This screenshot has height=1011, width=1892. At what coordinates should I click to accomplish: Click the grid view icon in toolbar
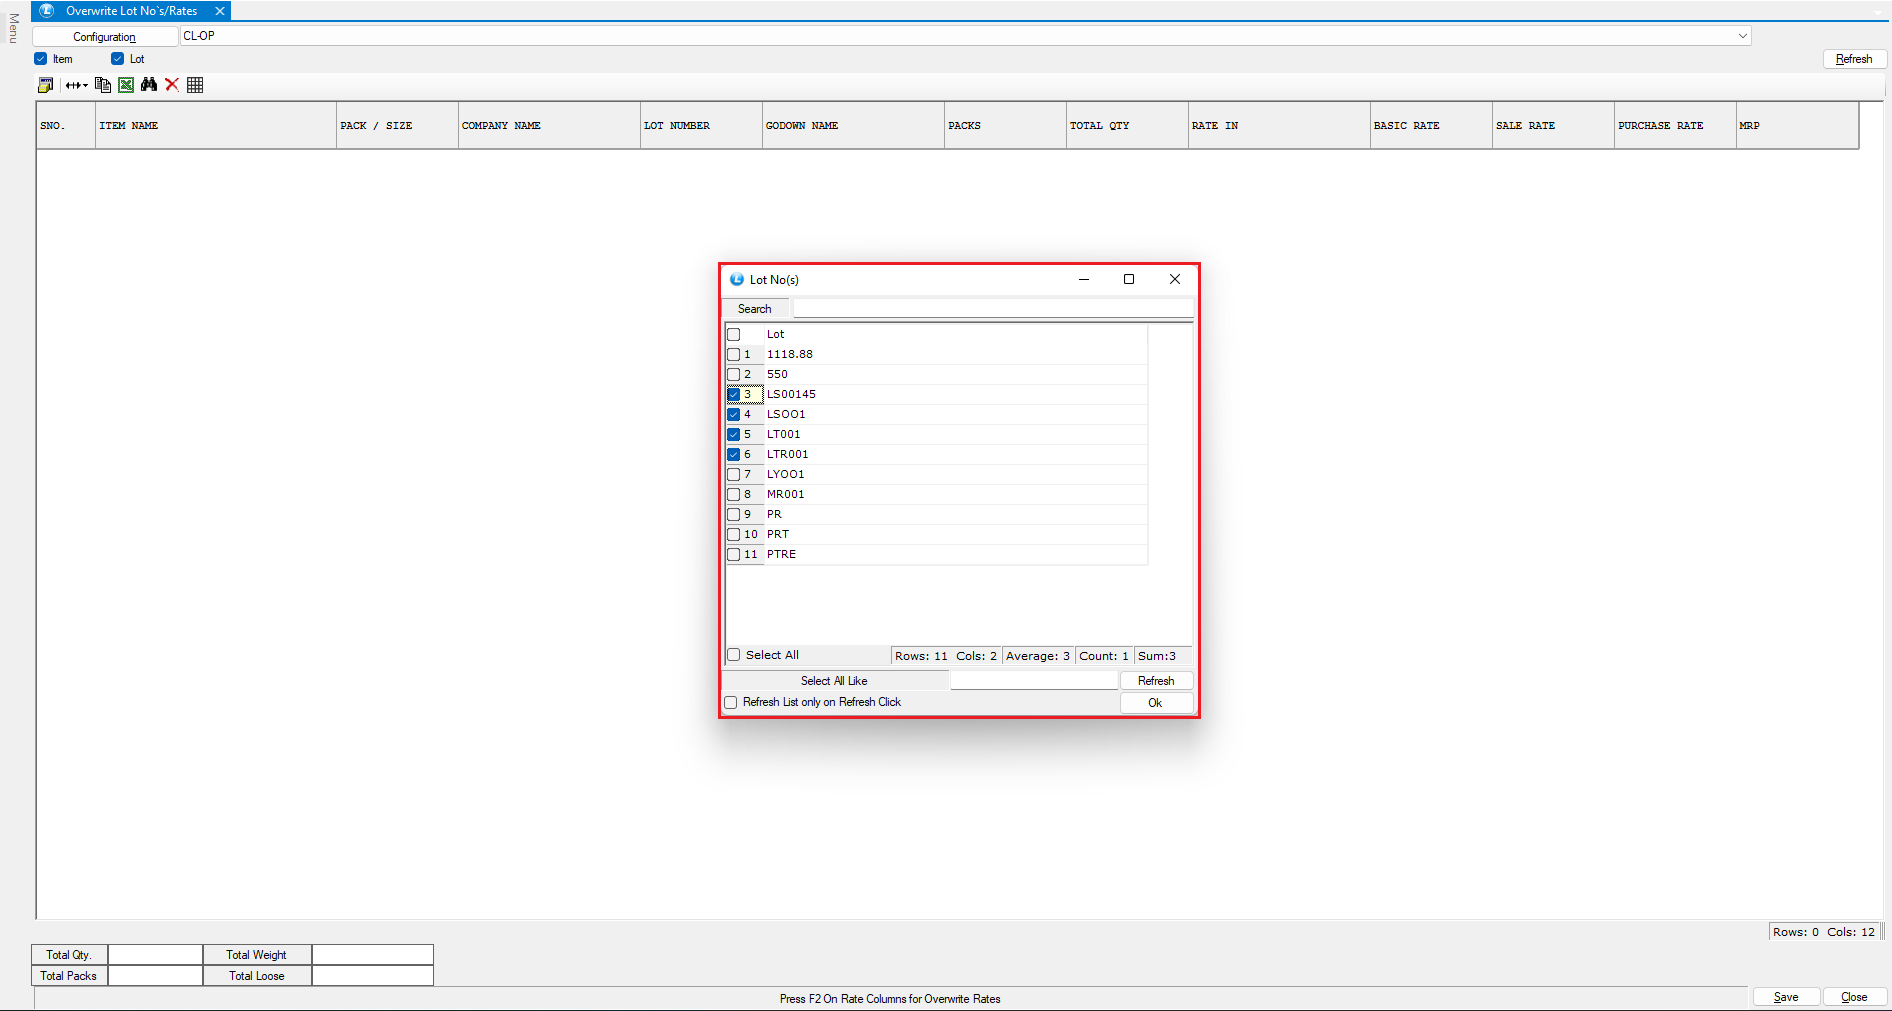coord(195,85)
